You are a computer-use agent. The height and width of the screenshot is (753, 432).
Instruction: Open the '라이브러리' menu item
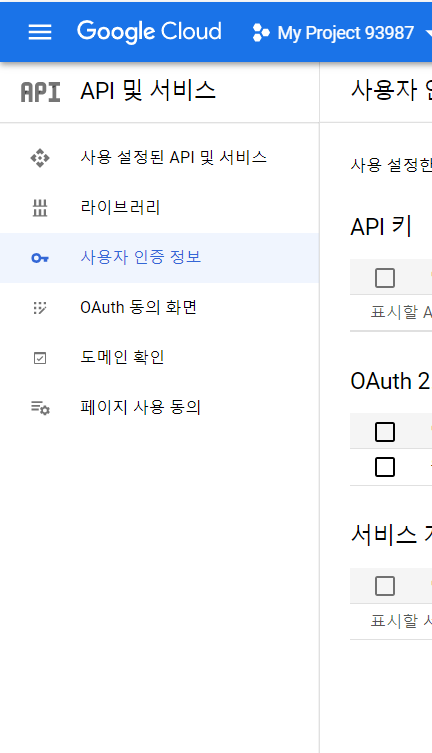tap(120, 207)
